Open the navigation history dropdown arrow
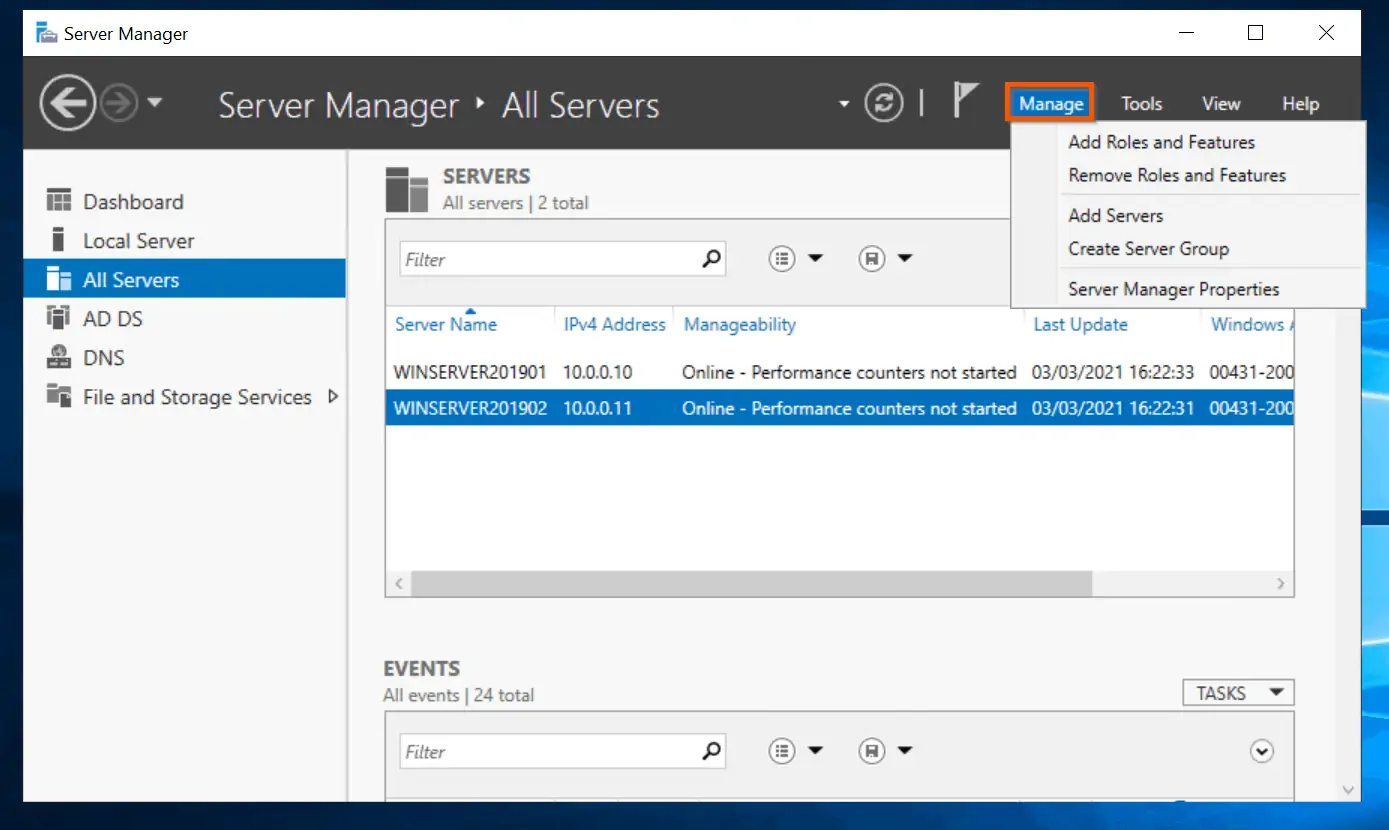Image resolution: width=1389 pixels, height=830 pixels. (x=154, y=102)
